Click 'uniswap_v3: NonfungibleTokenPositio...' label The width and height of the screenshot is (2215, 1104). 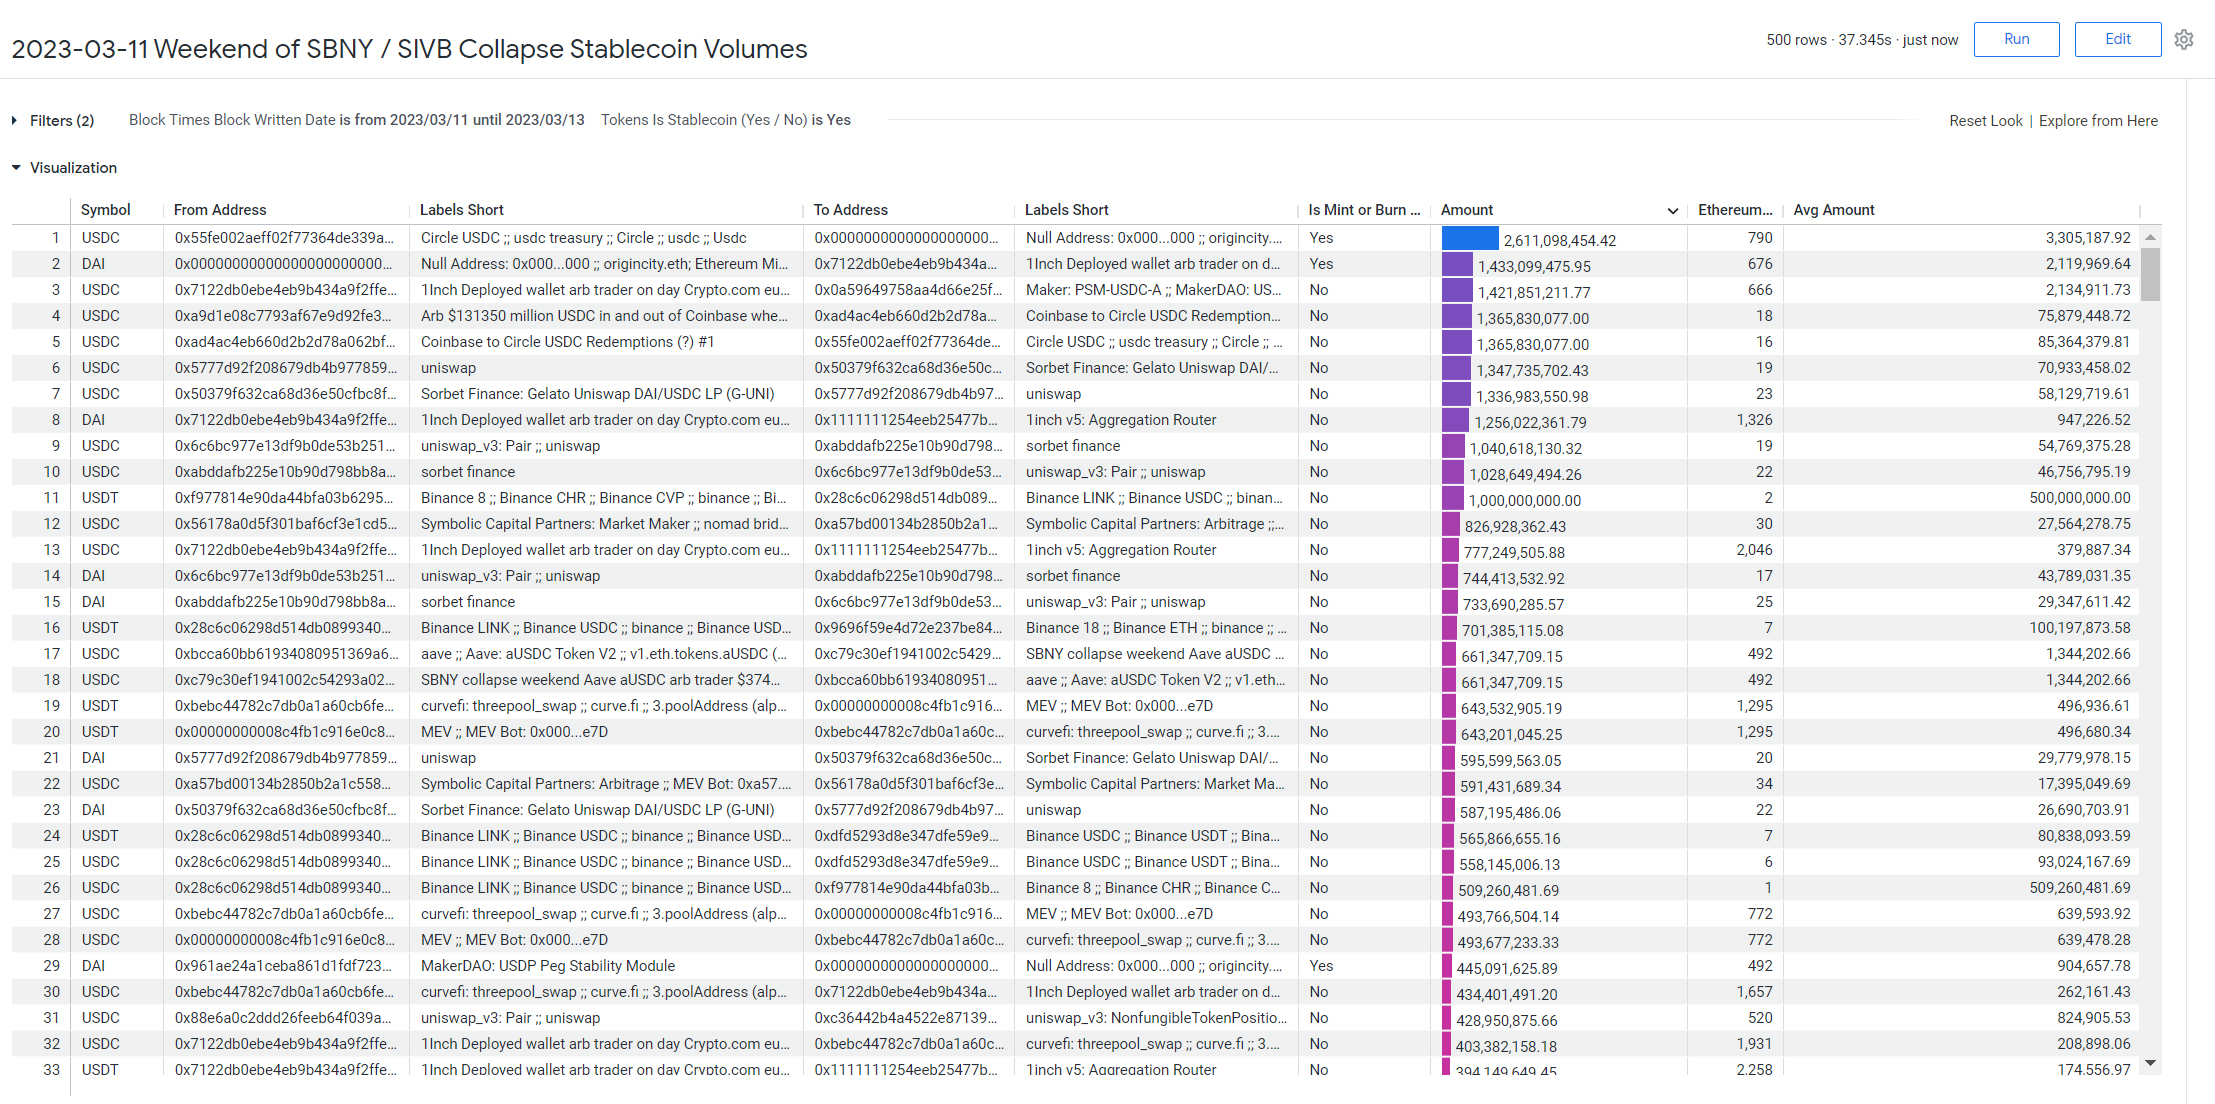point(1156,1018)
